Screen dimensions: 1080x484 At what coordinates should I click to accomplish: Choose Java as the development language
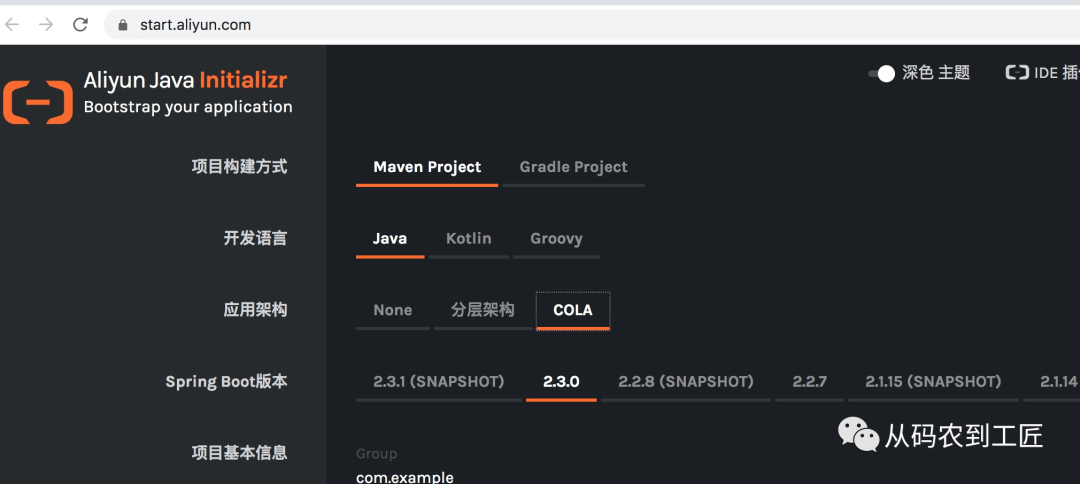tap(390, 239)
